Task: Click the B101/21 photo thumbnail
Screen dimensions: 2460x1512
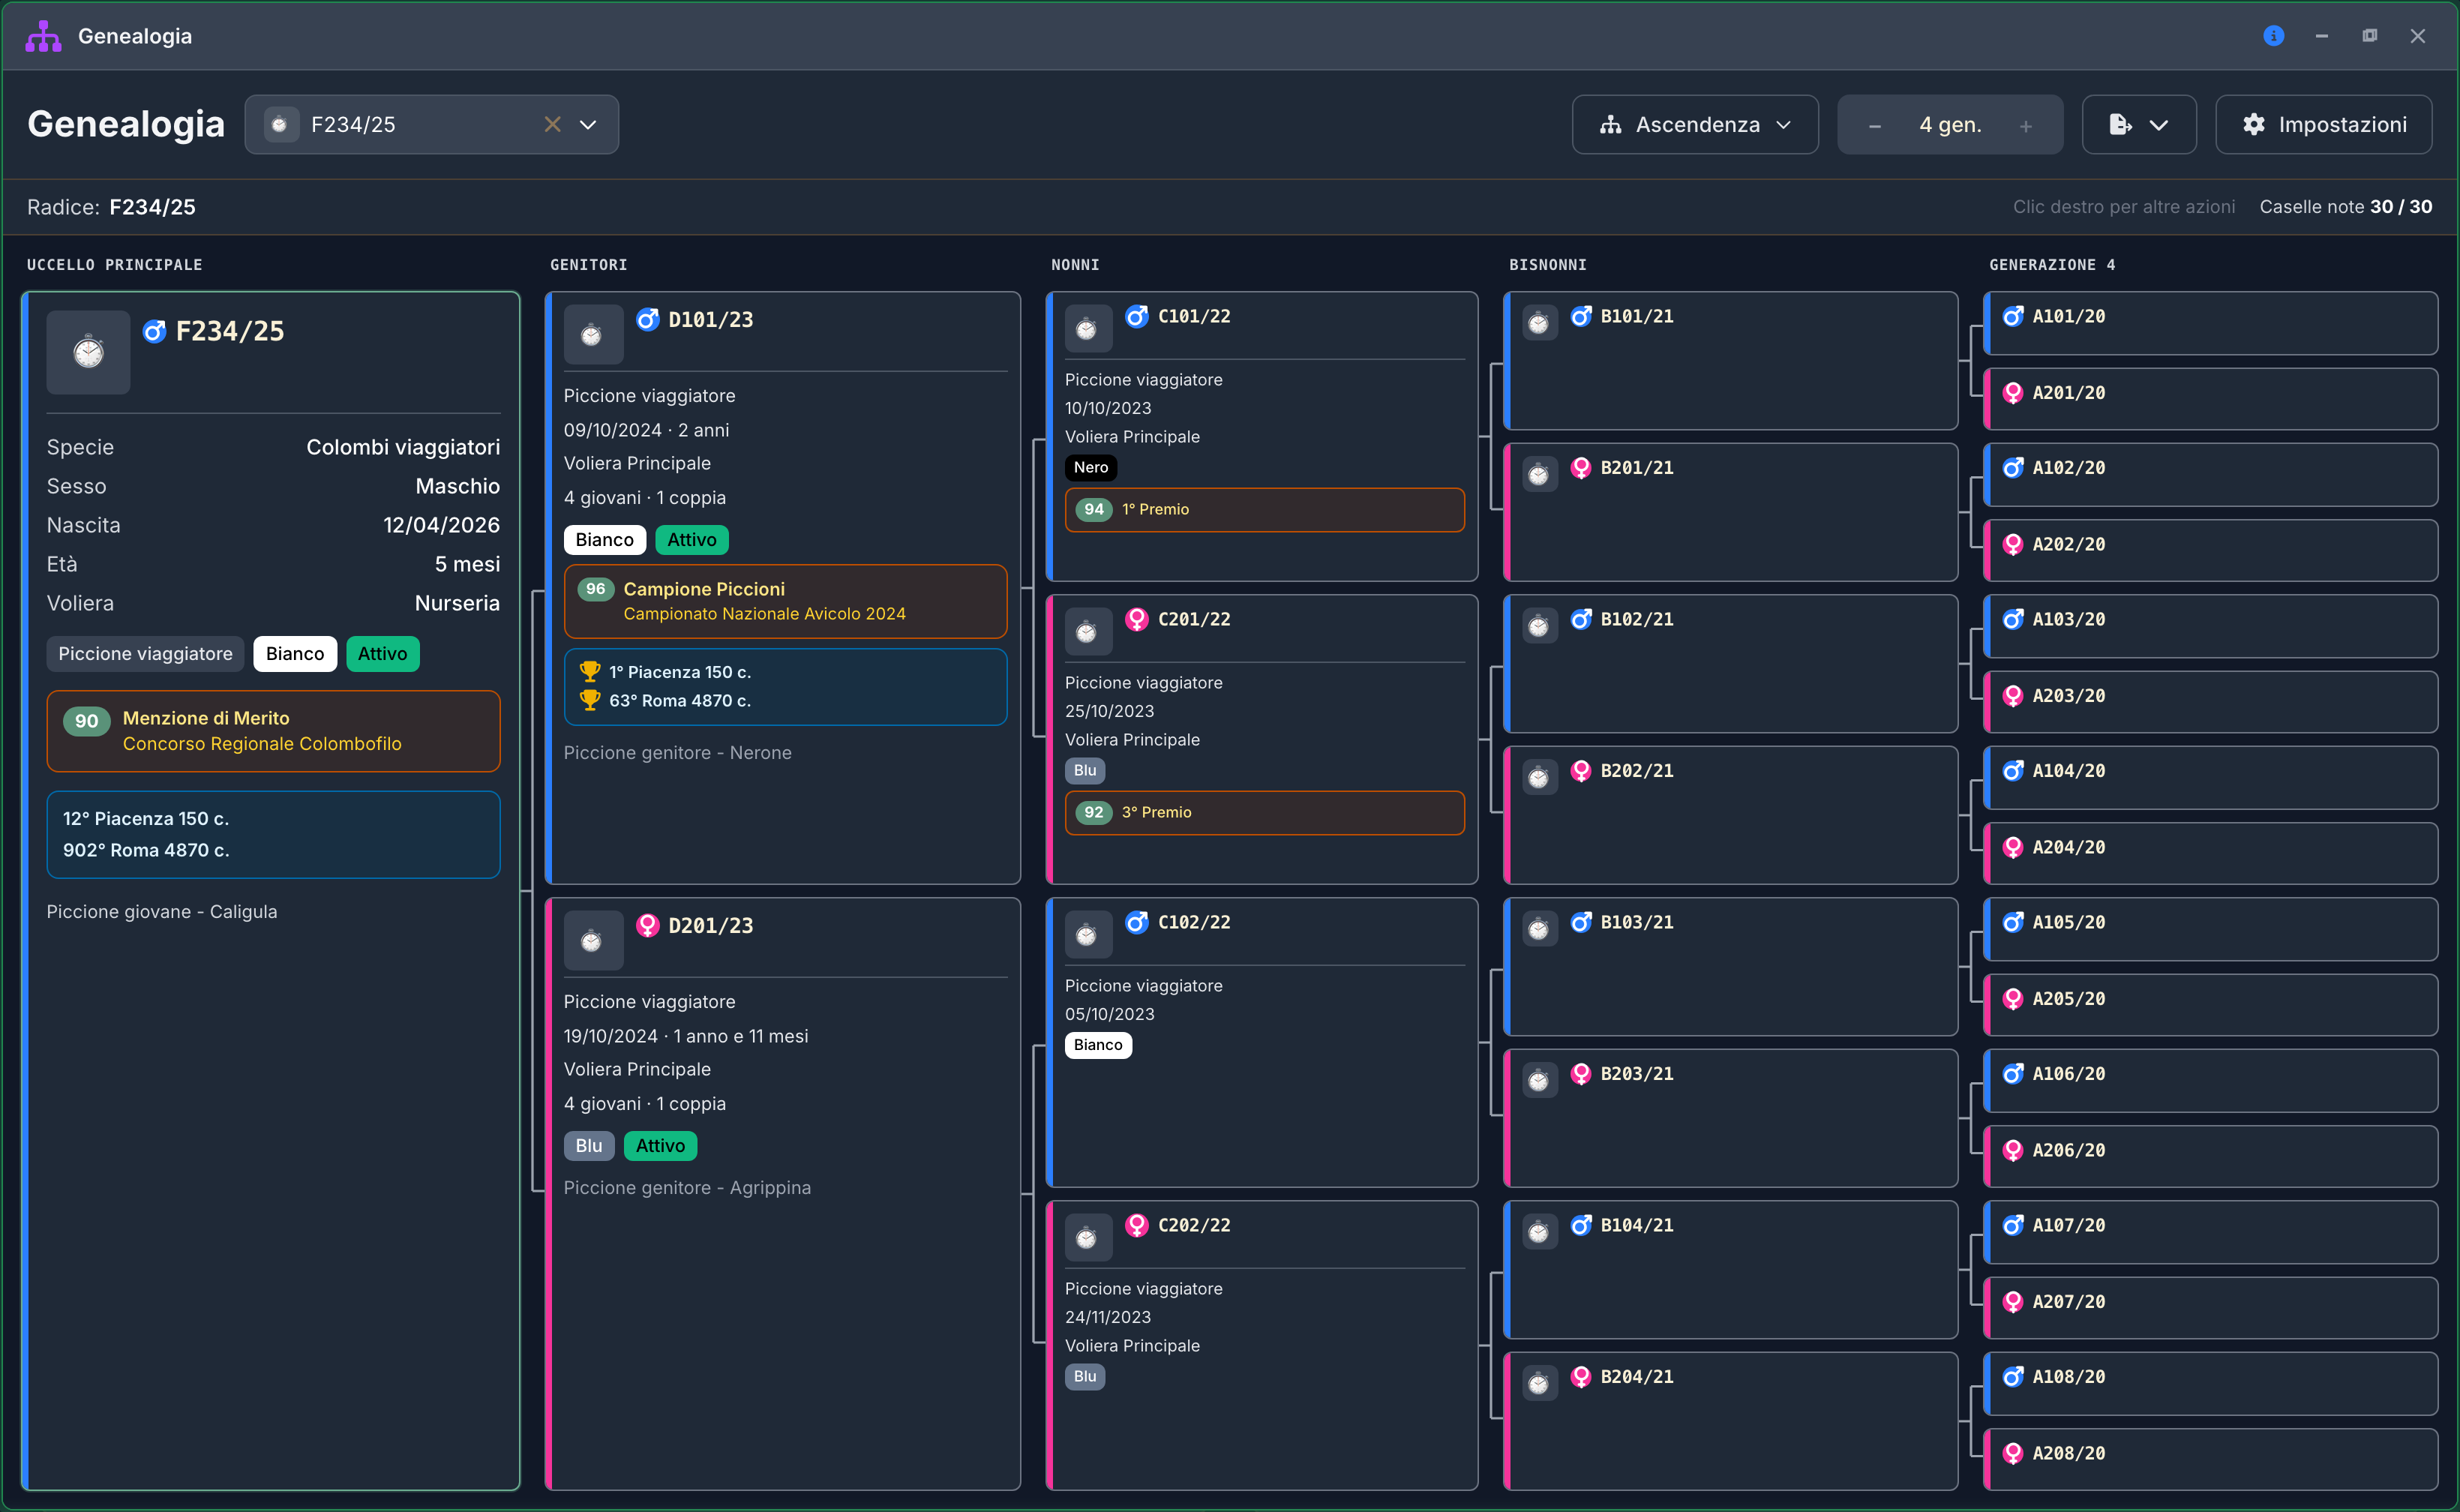Action: click(1539, 323)
